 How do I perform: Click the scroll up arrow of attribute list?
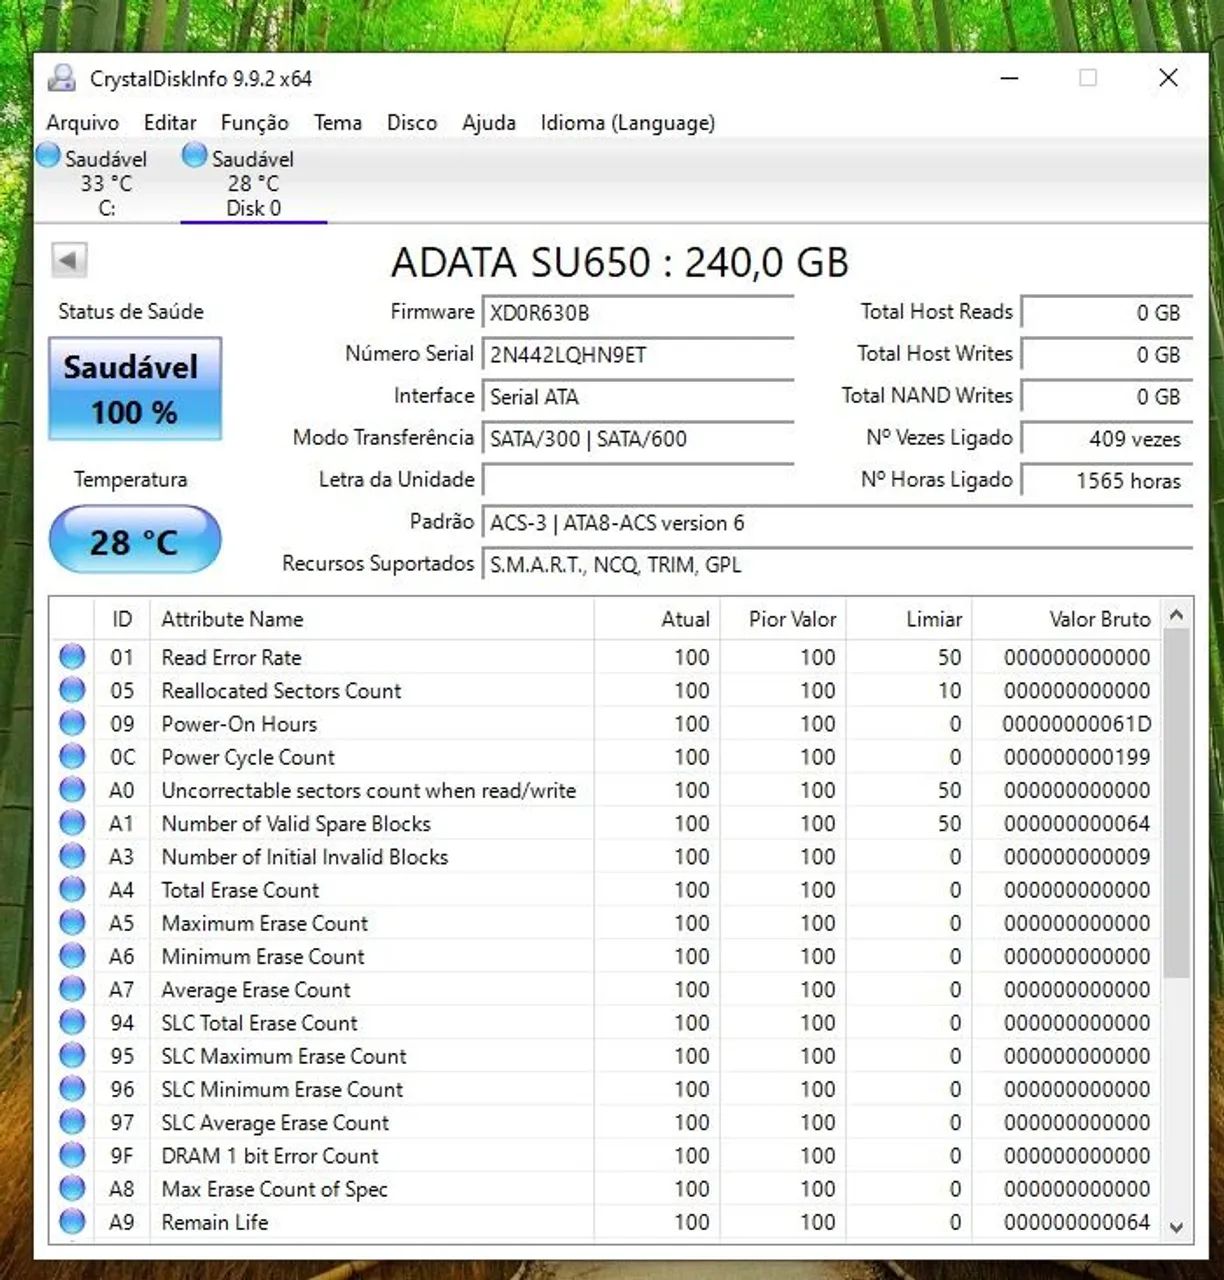click(1176, 614)
